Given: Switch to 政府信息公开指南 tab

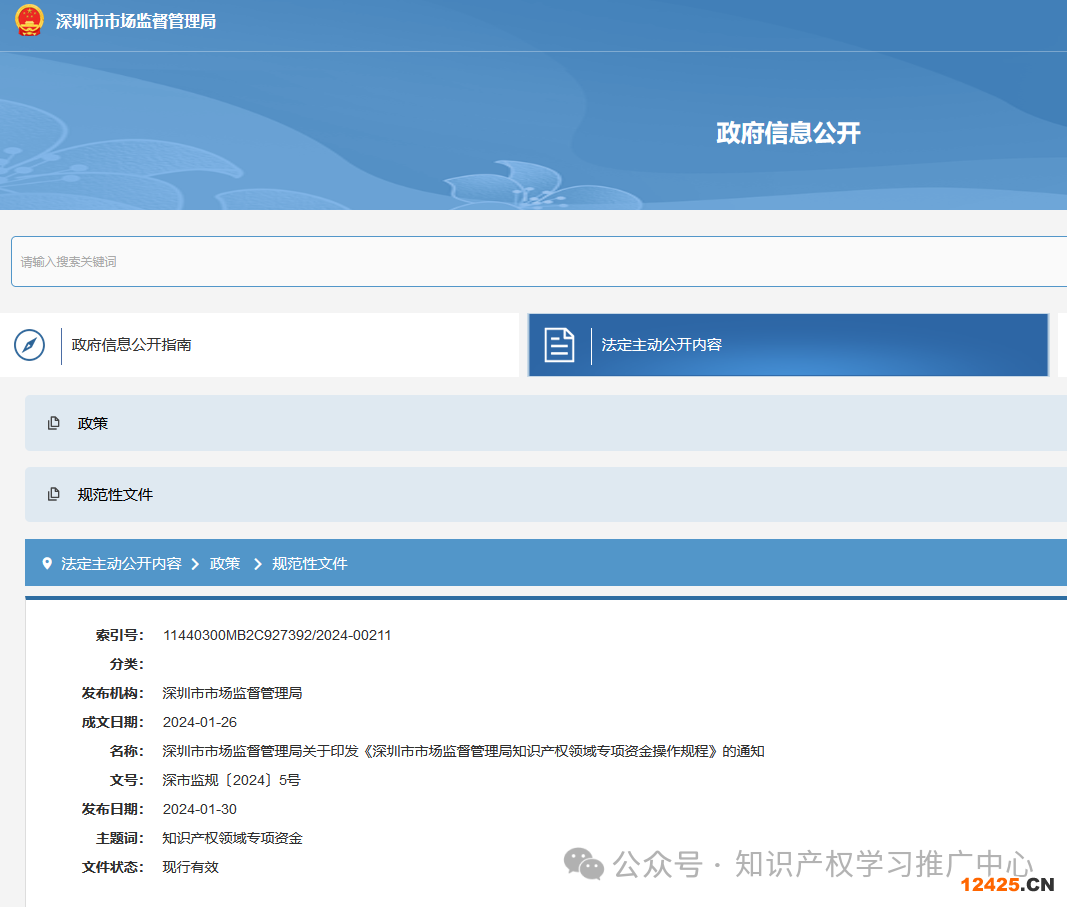Looking at the screenshot, I should [259, 345].
